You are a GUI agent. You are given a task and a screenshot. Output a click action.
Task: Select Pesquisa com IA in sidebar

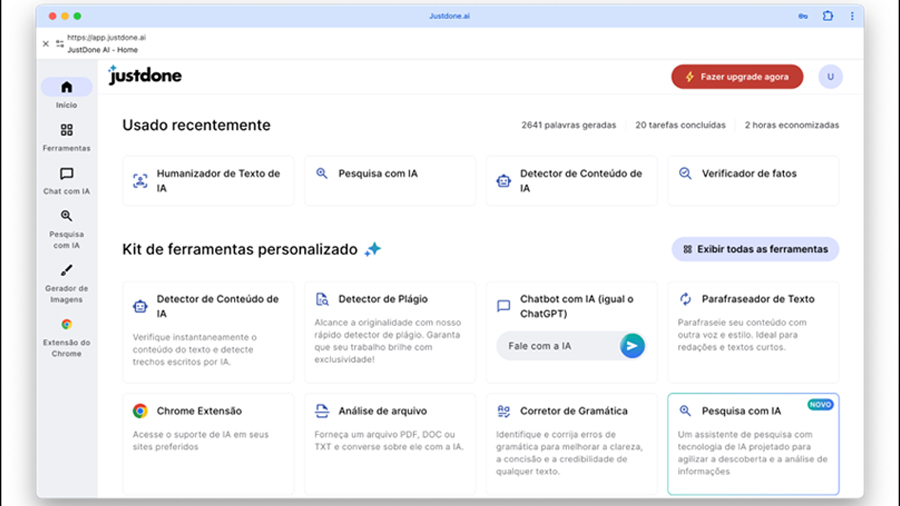coord(66,216)
